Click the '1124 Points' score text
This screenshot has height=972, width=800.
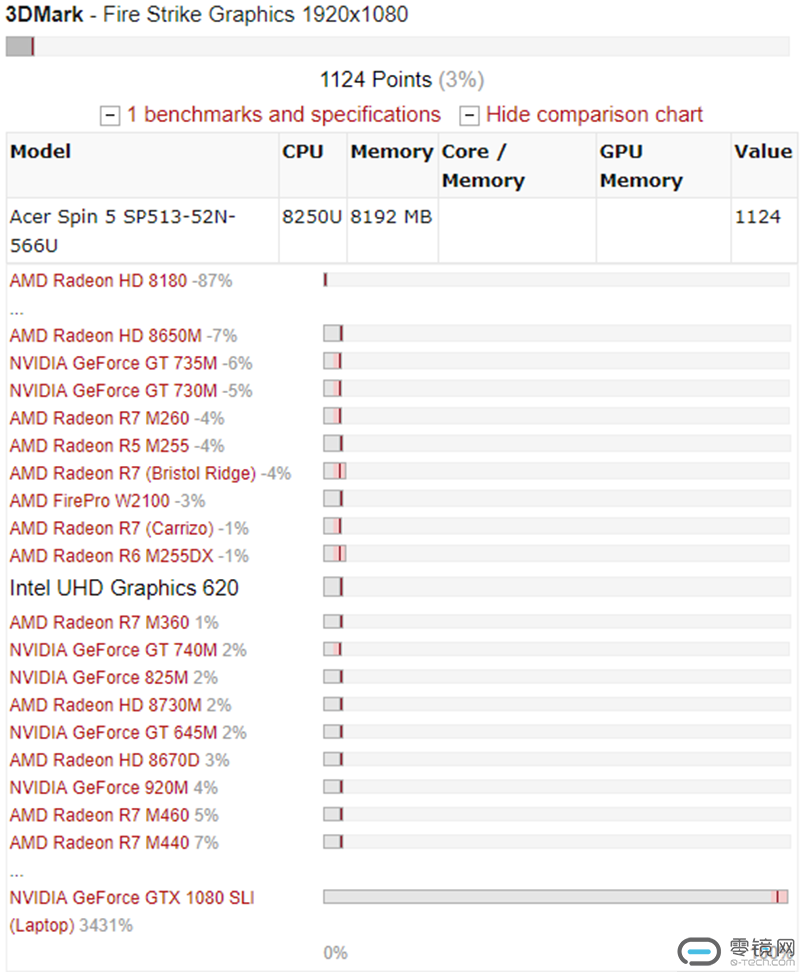(x=376, y=80)
